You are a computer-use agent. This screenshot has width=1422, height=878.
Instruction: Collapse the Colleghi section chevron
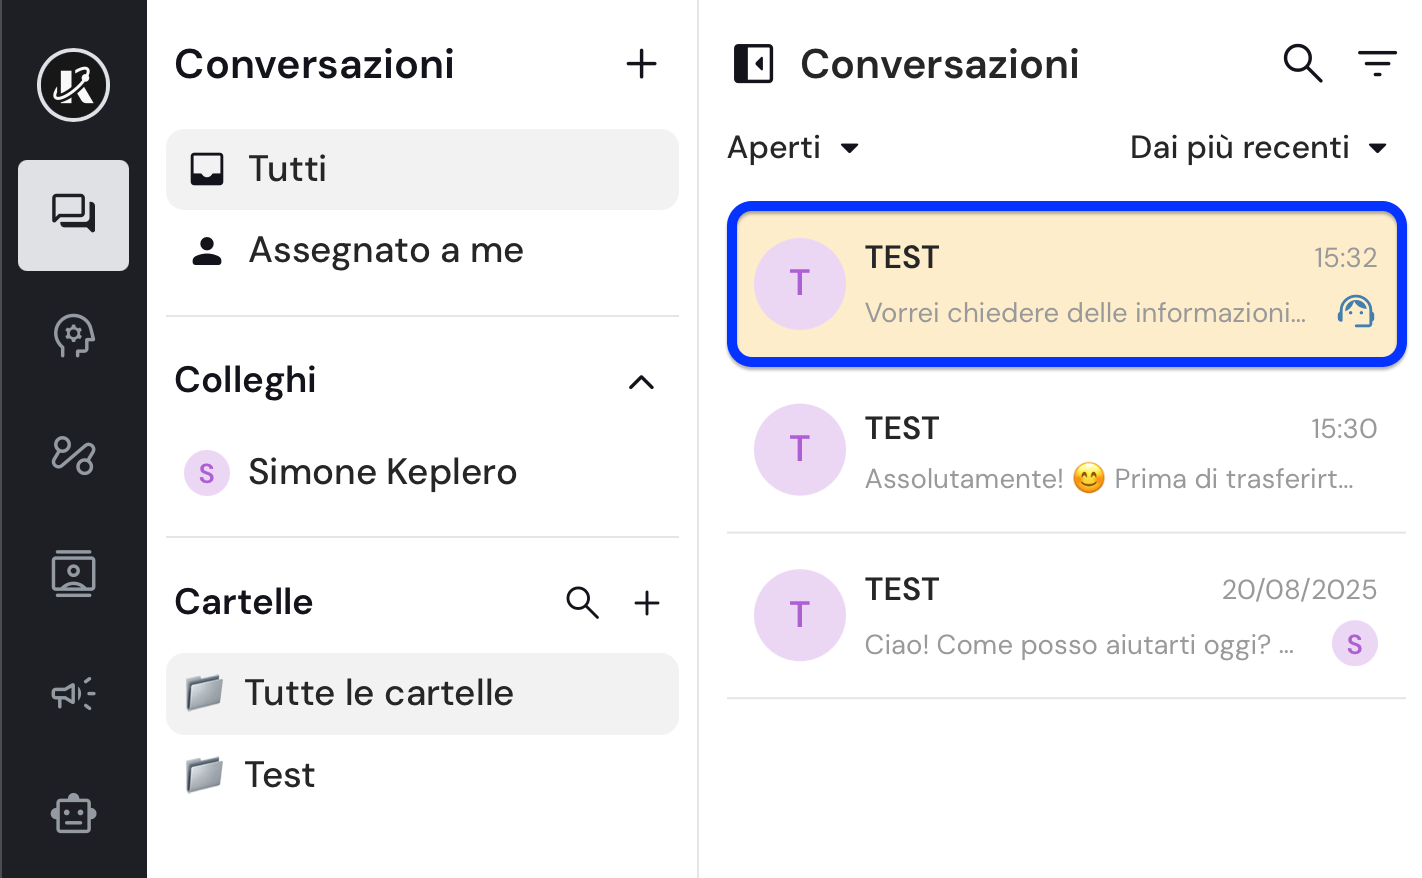pos(641,382)
